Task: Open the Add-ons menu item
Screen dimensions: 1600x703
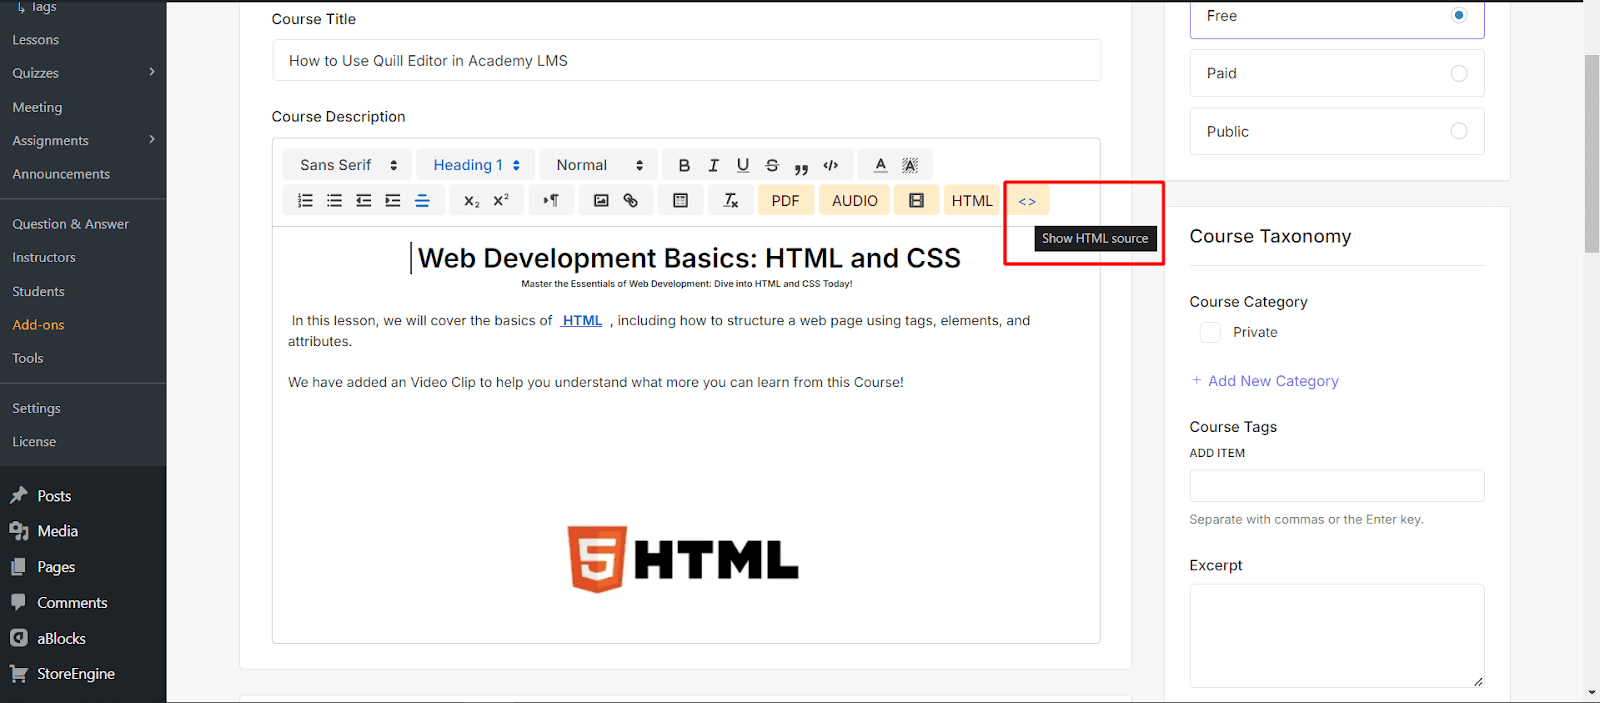Action: pos(38,325)
